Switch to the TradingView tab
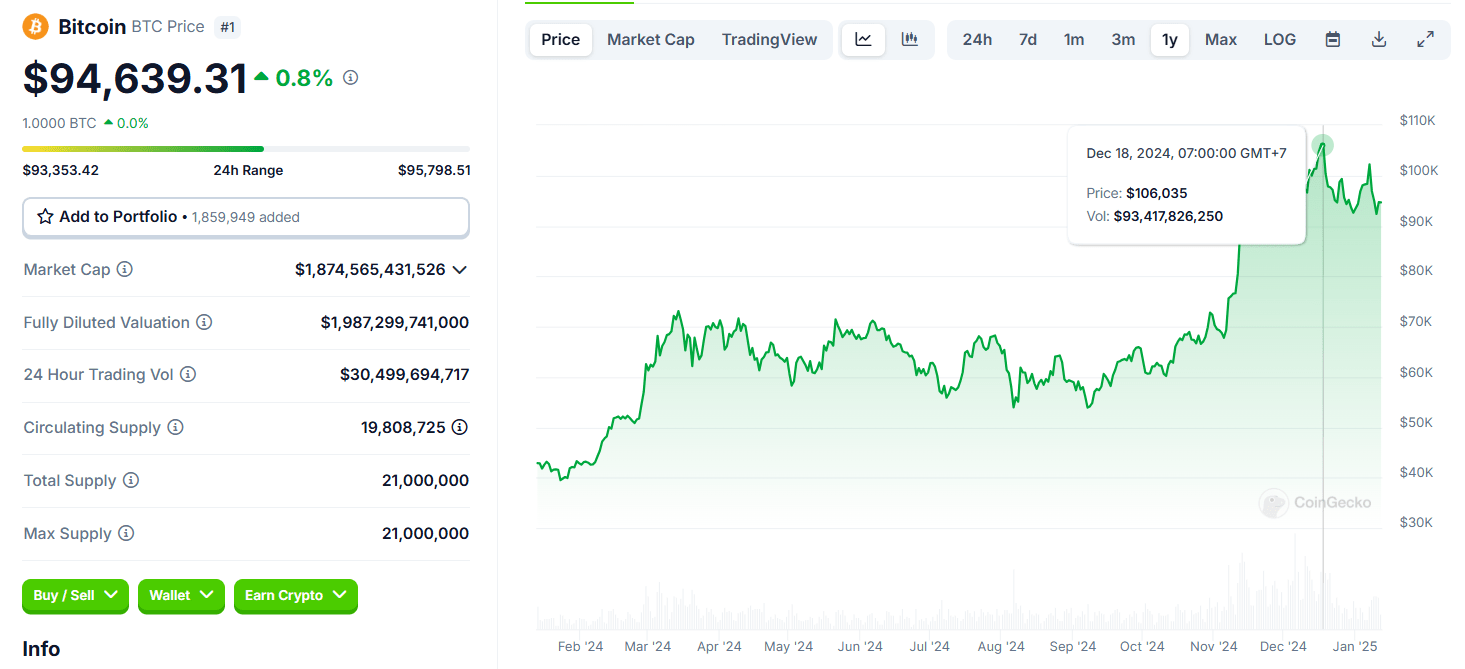Image resolution: width=1465 pixels, height=669 pixels. click(769, 39)
